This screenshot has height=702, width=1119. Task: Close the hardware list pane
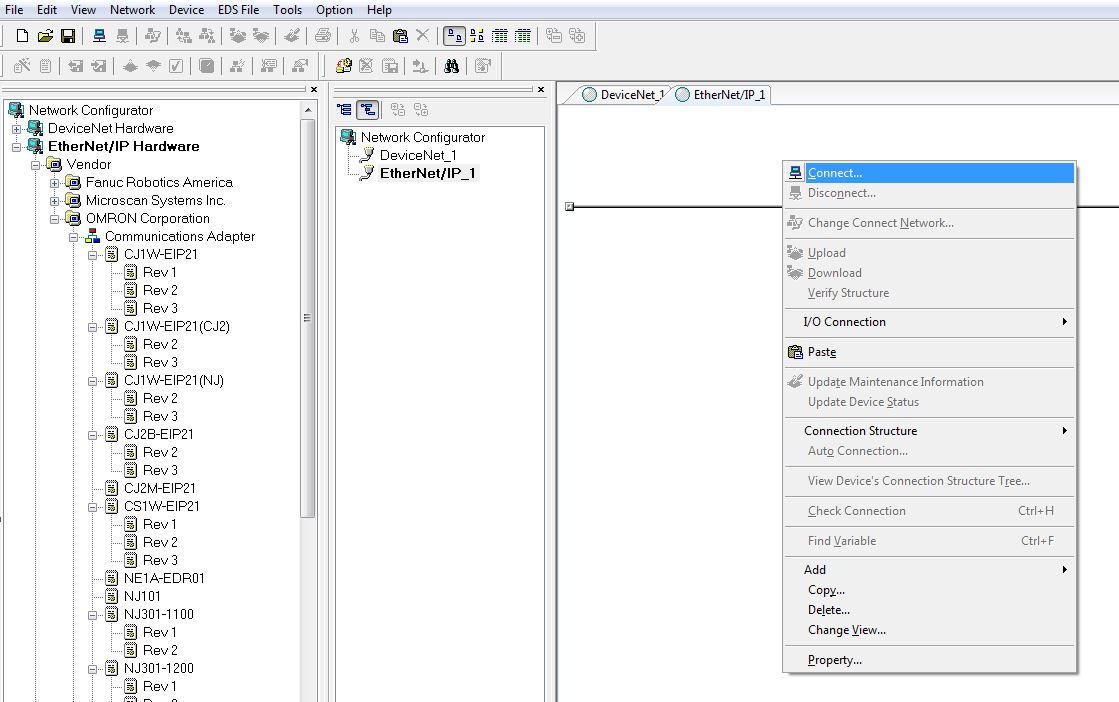click(313, 90)
